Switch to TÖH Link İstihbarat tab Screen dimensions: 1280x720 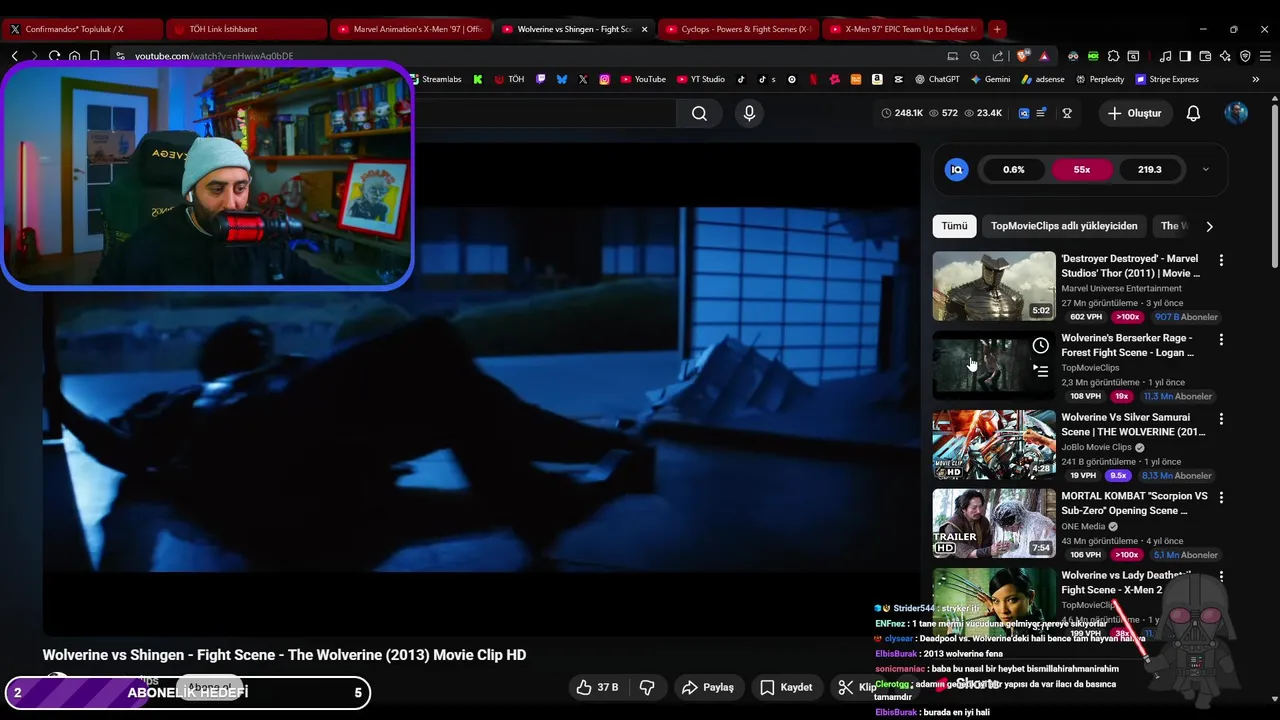click(246, 29)
